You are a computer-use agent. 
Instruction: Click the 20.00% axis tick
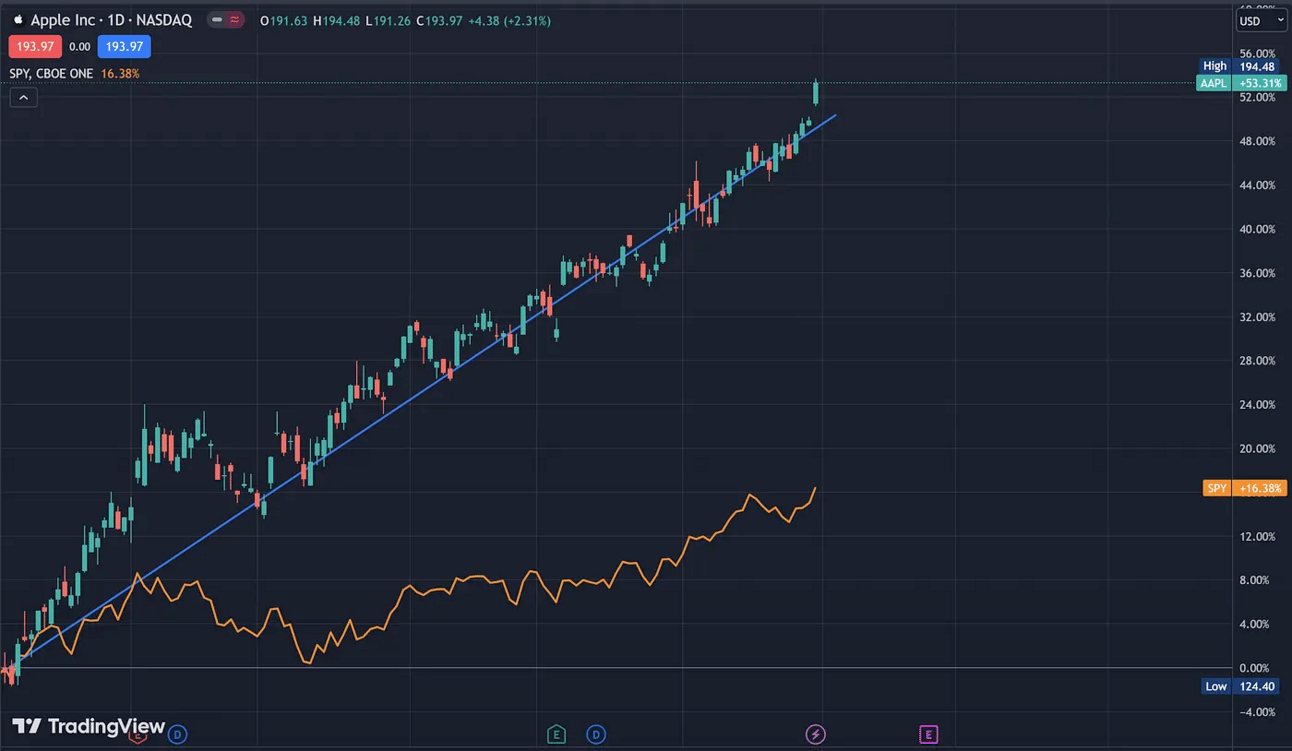point(1257,449)
